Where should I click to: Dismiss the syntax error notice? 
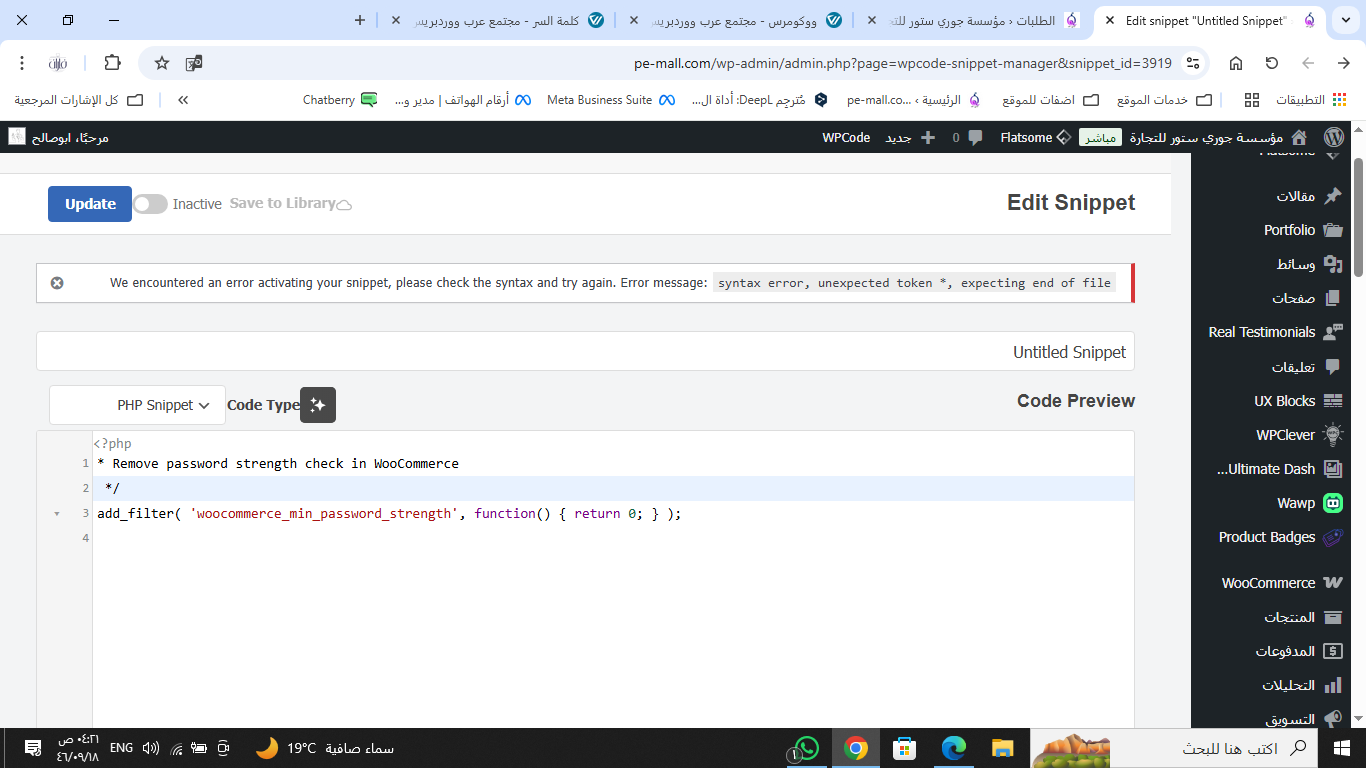(57, 283)
